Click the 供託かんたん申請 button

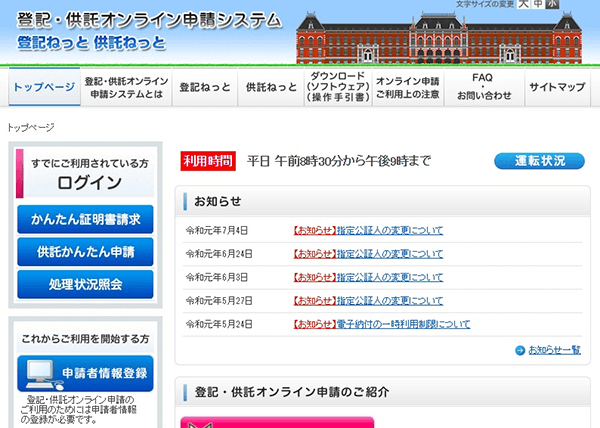pyautogui.click(x=85, y=251)
